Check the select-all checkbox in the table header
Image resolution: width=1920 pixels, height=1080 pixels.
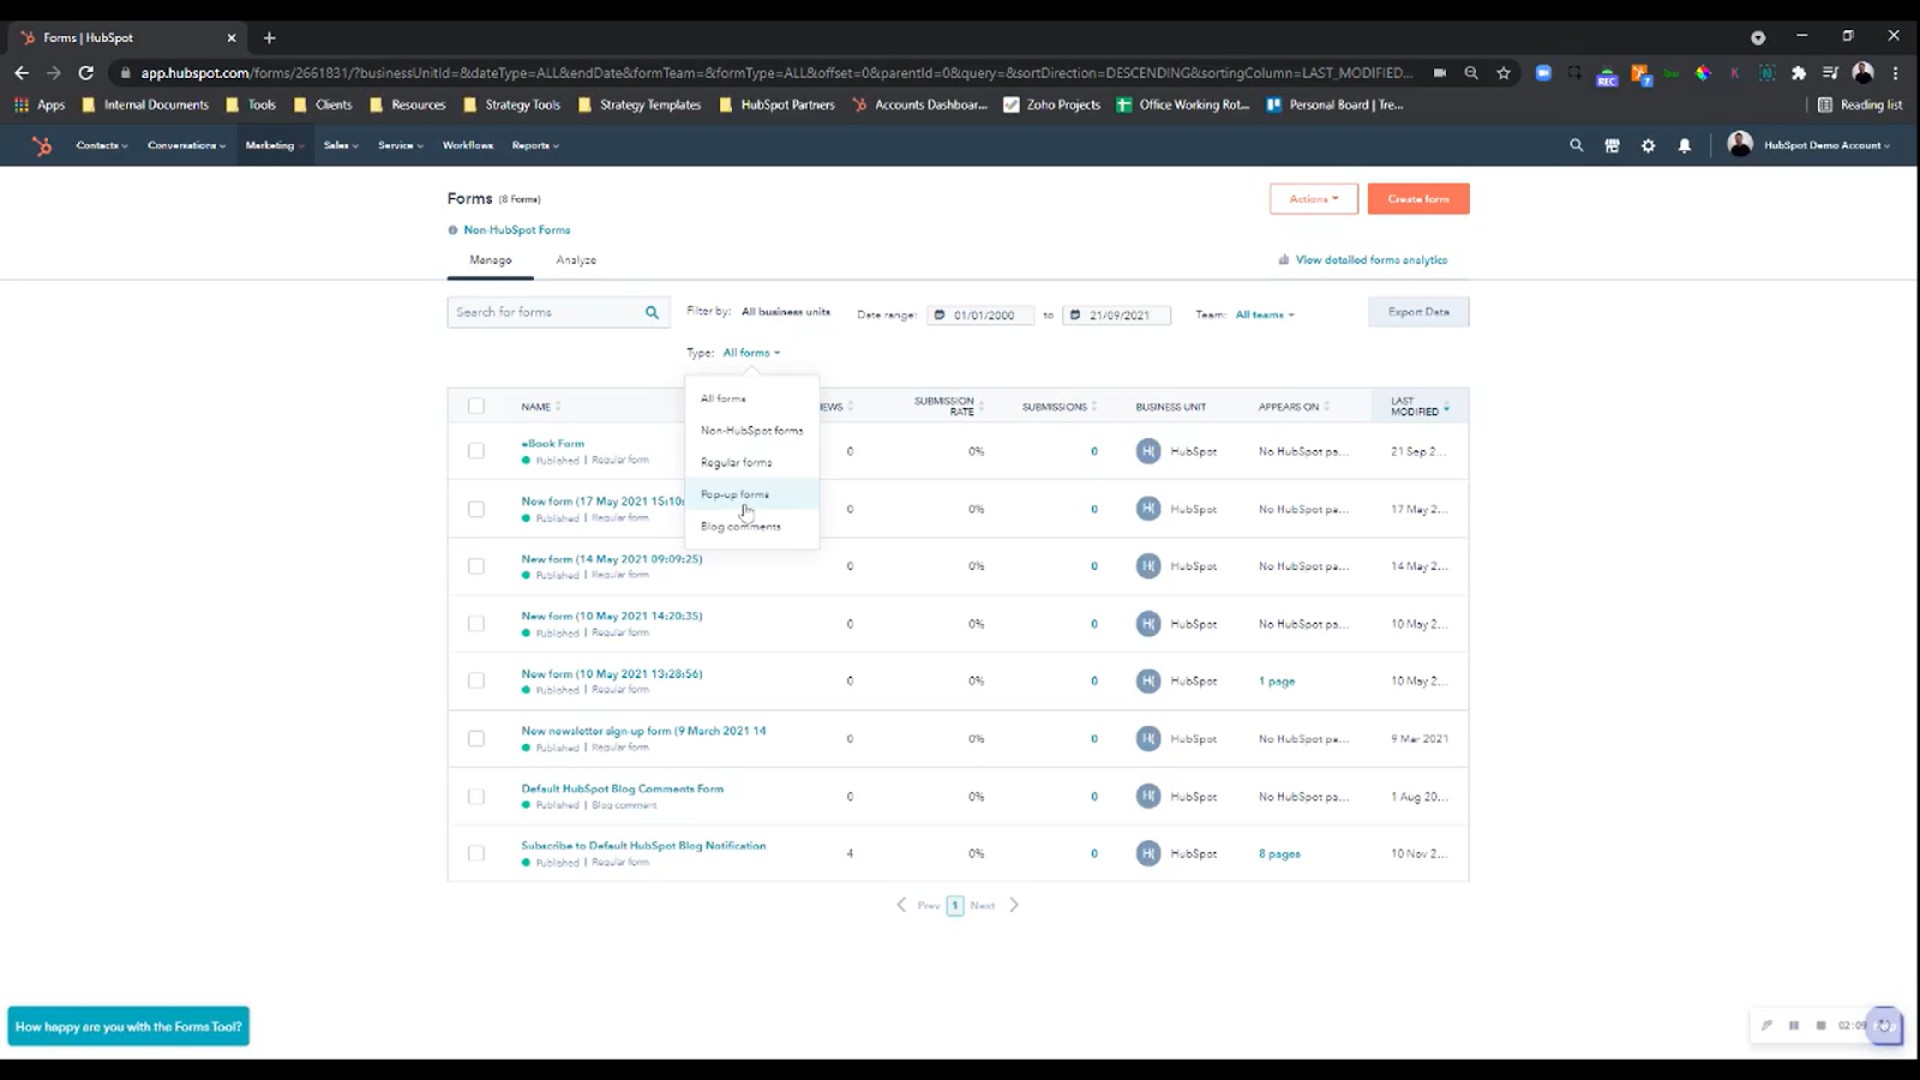coord(477,406)
